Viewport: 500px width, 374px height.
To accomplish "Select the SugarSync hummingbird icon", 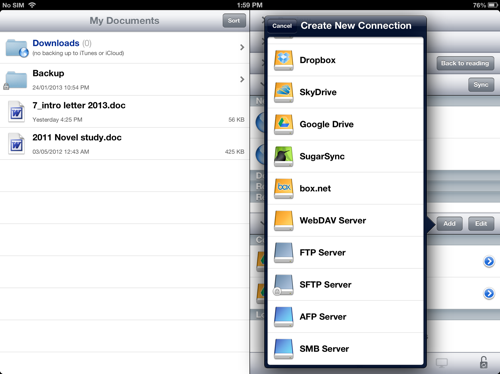I will tap(284, 156).
